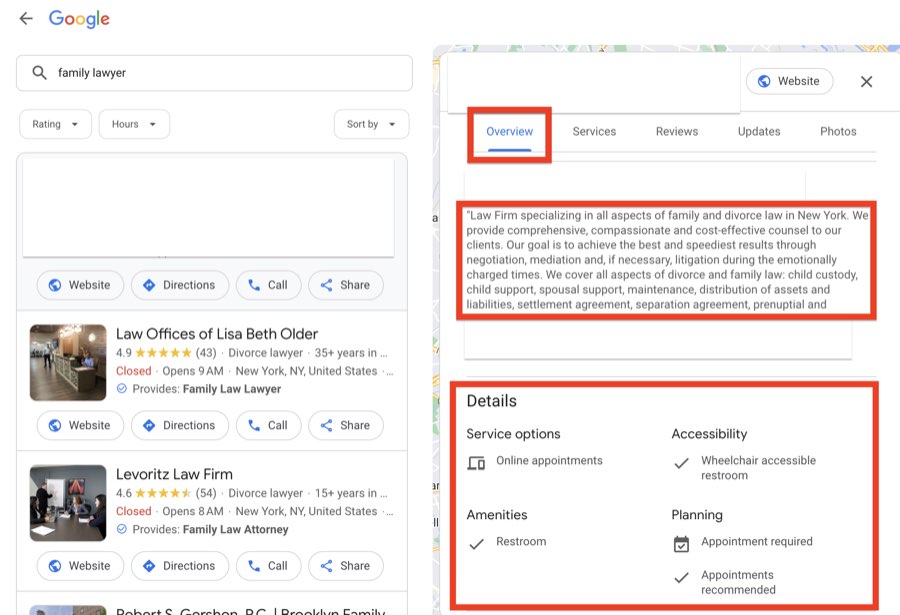Screen dimensions: 900x615
Task: Go back using the left arrow
Action: pyautogui.click(x=26, y=18)
